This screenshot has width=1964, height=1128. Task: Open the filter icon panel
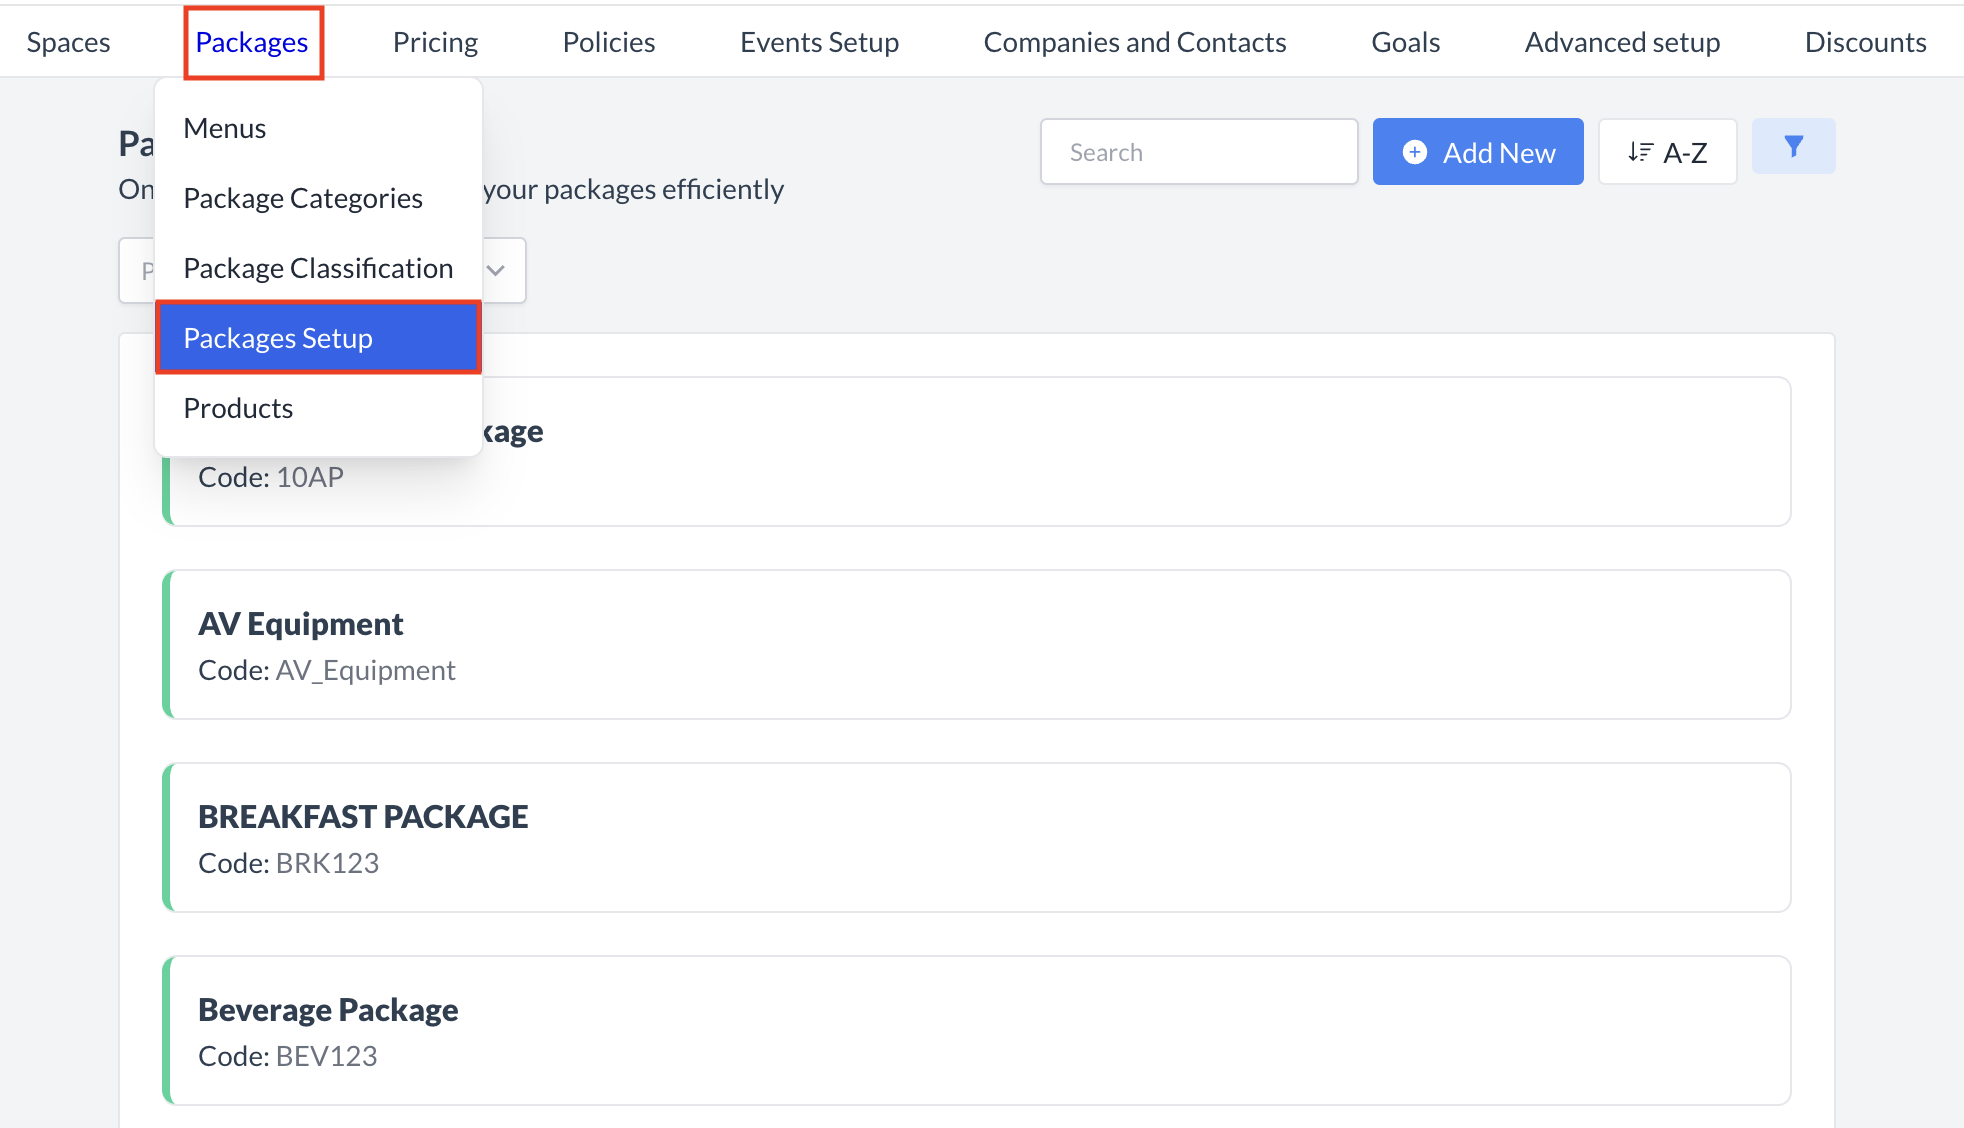tap(1793, 146)
